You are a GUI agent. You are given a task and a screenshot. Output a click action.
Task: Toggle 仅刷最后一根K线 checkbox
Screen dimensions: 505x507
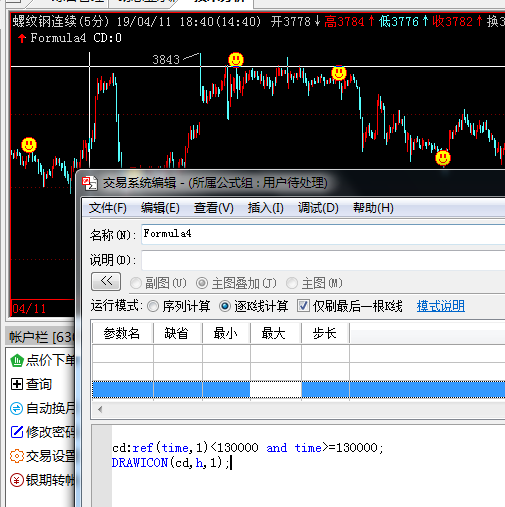pyautogui.click(x=303, y=306)
